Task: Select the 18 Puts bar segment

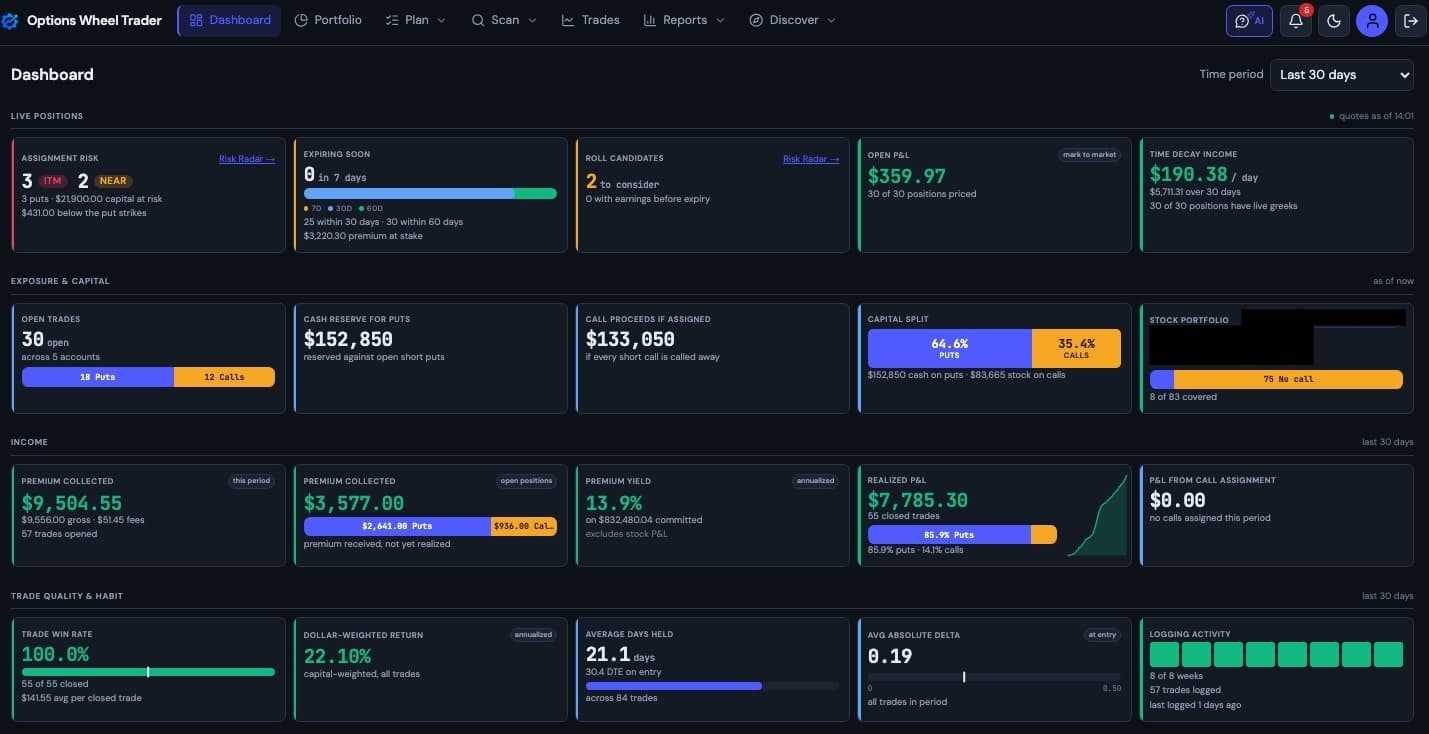Action: tap(98, 377)
